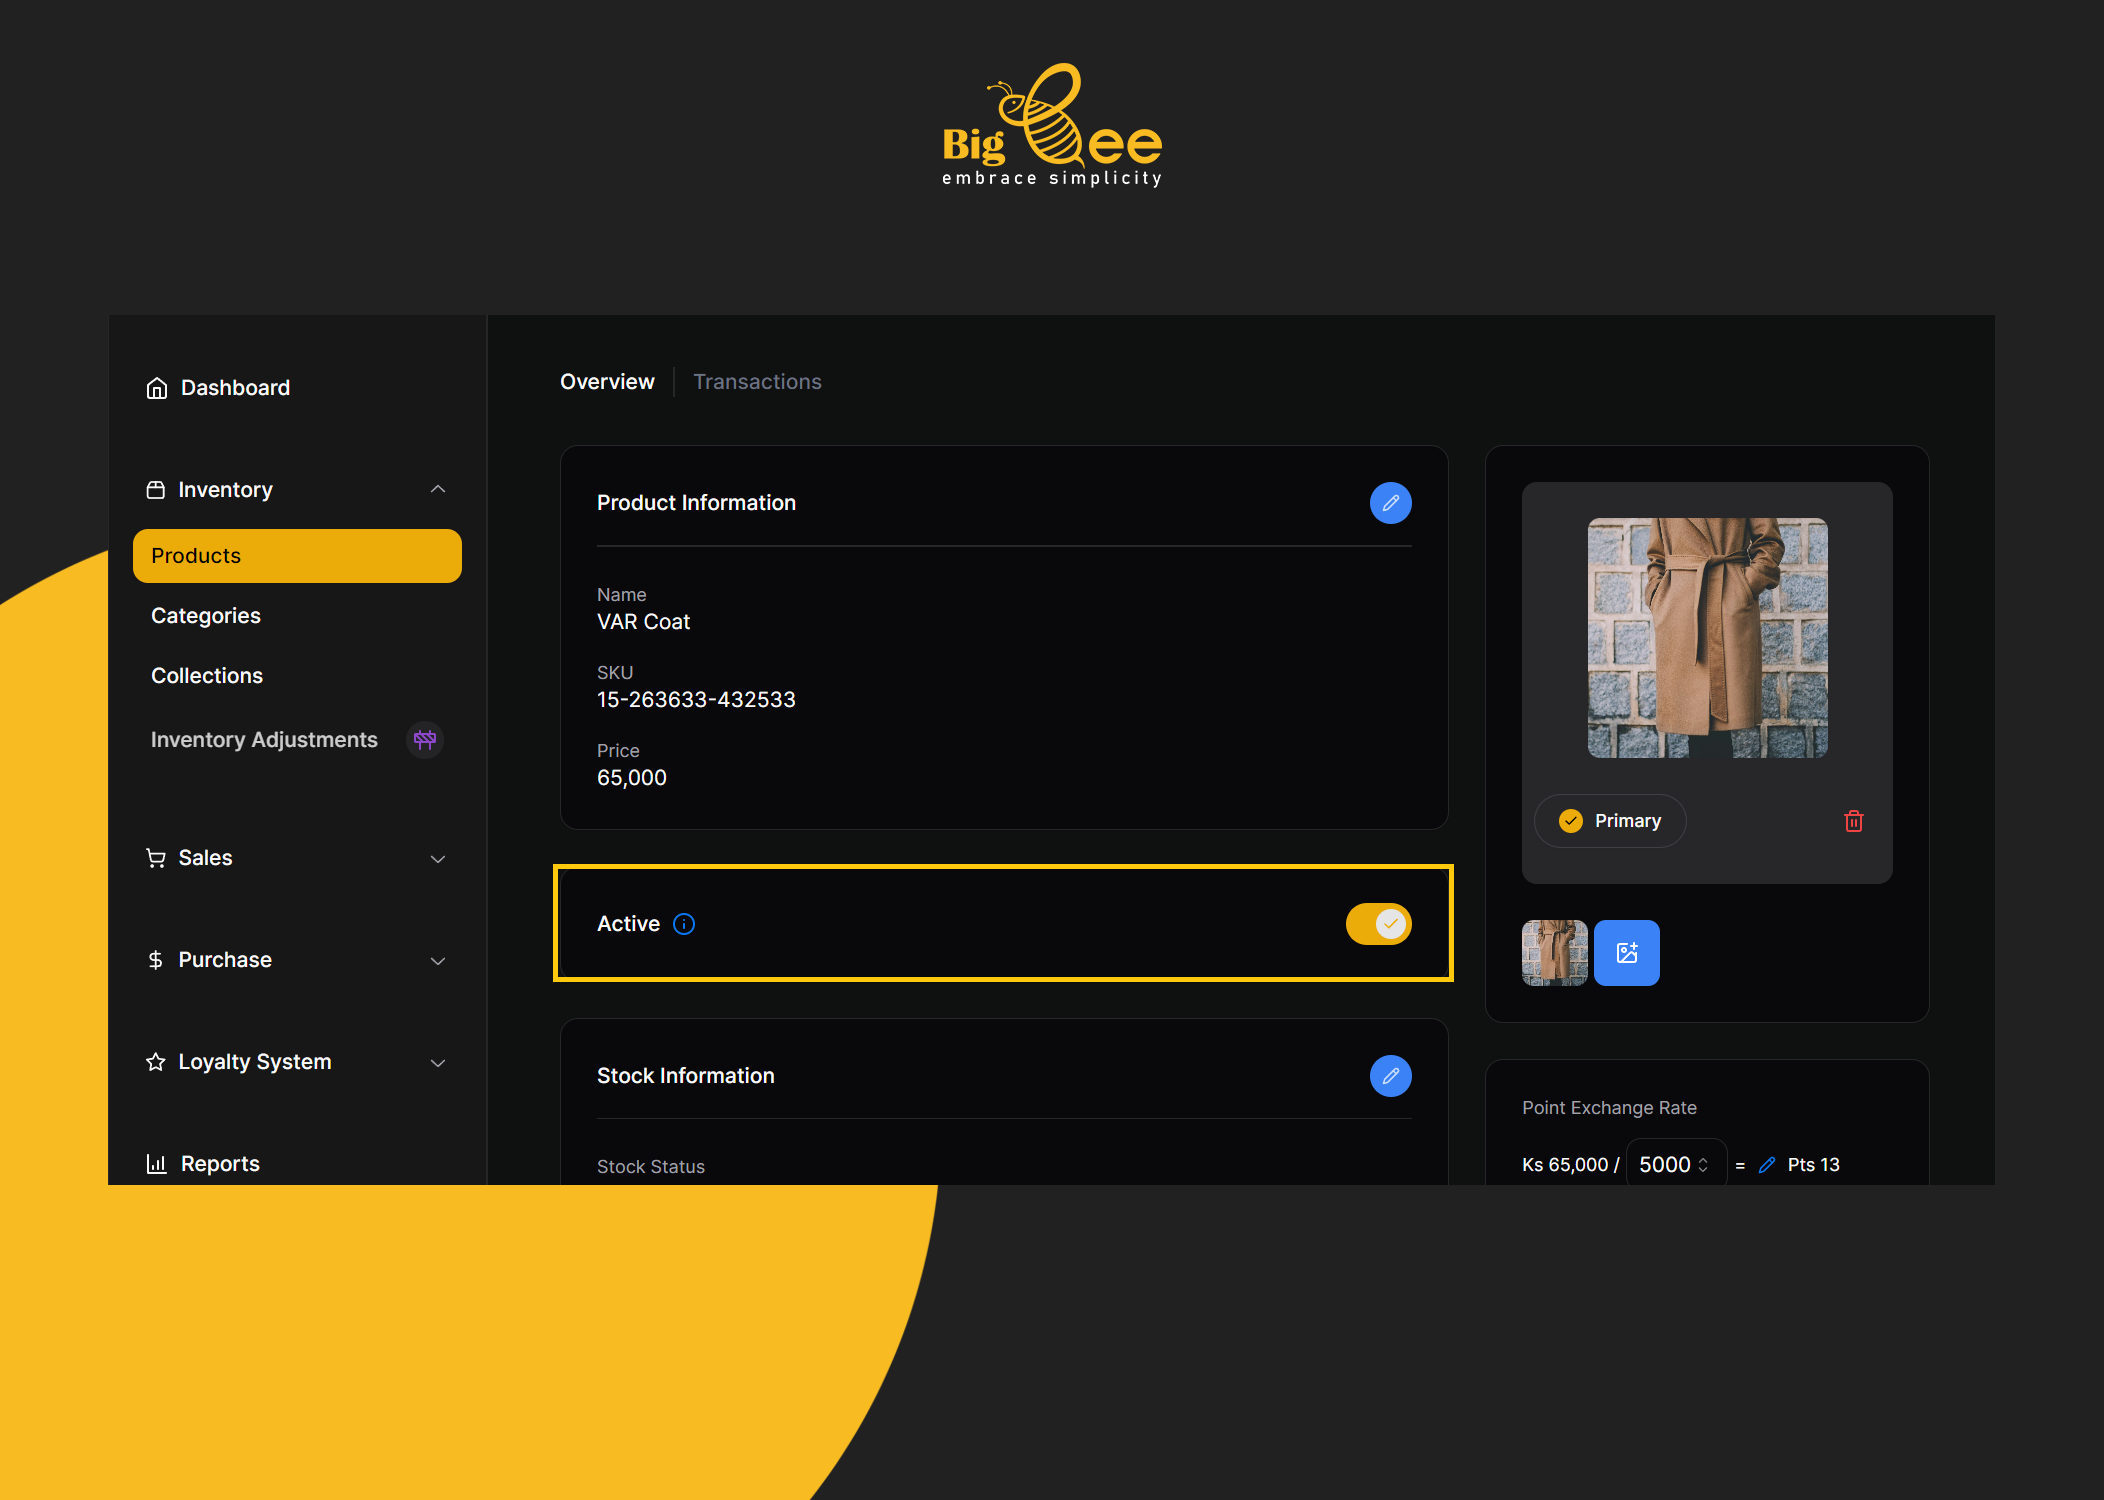Image resolution: width=2104 pixels, height=1500 pixels.
Task: Open Inventory Adjustments in the sidebar
Action: click(264, 740)
